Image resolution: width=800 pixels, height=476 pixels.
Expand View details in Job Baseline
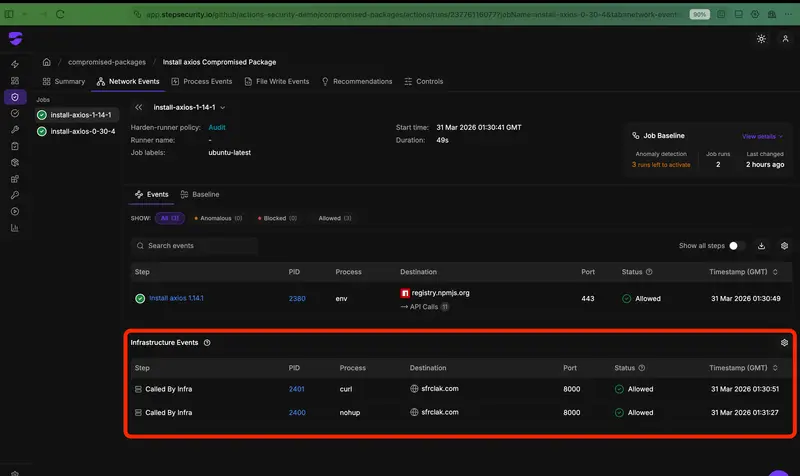pos(761,136)
